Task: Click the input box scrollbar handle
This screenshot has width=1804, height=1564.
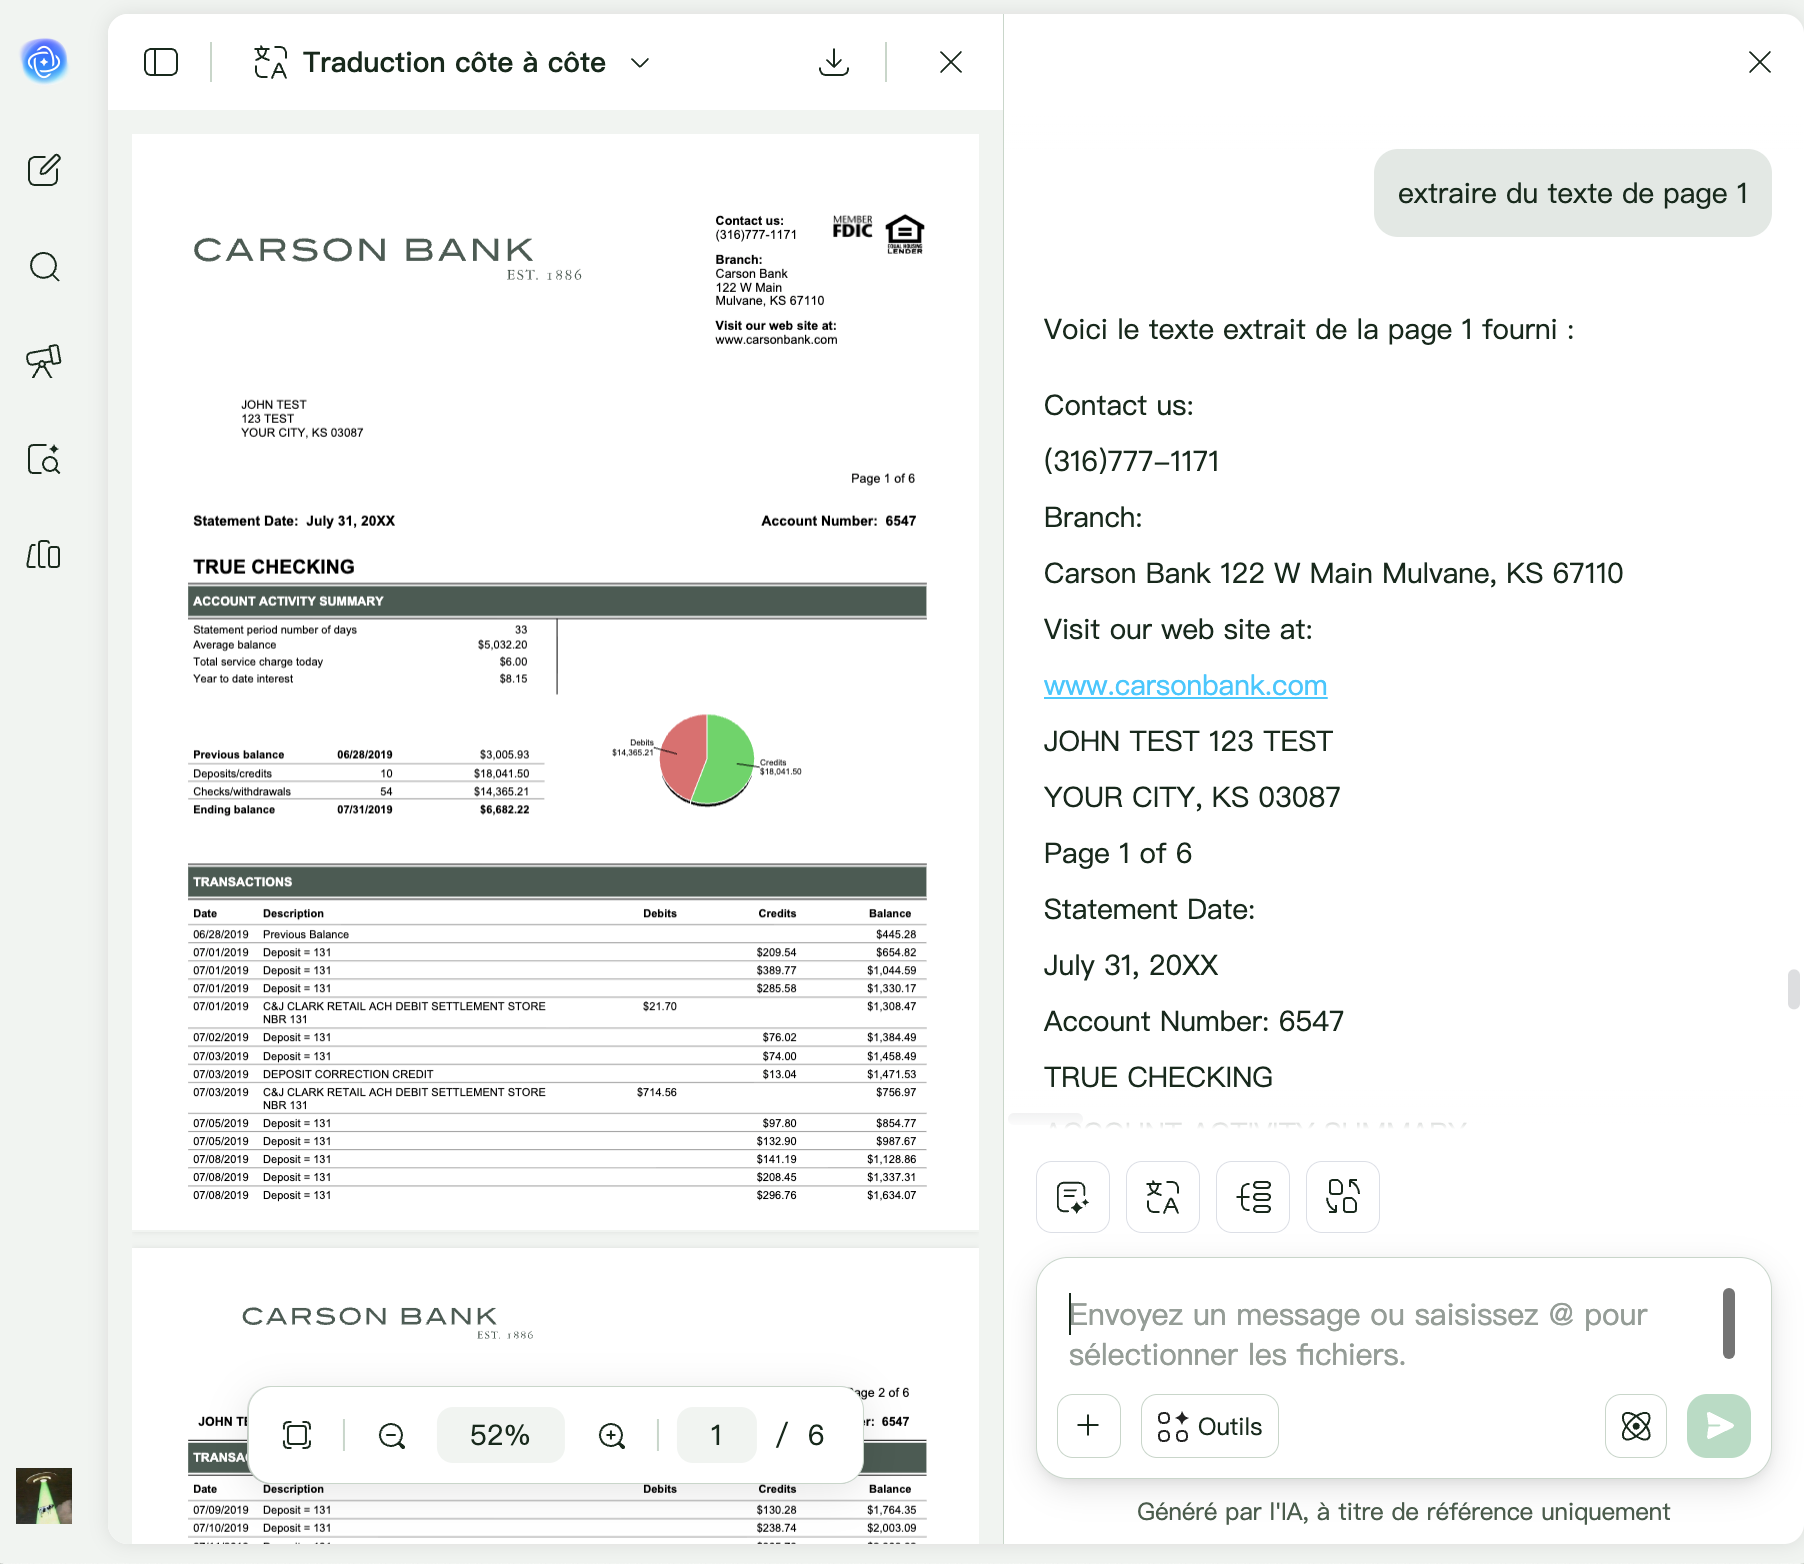Action: pos(1729,1323)
